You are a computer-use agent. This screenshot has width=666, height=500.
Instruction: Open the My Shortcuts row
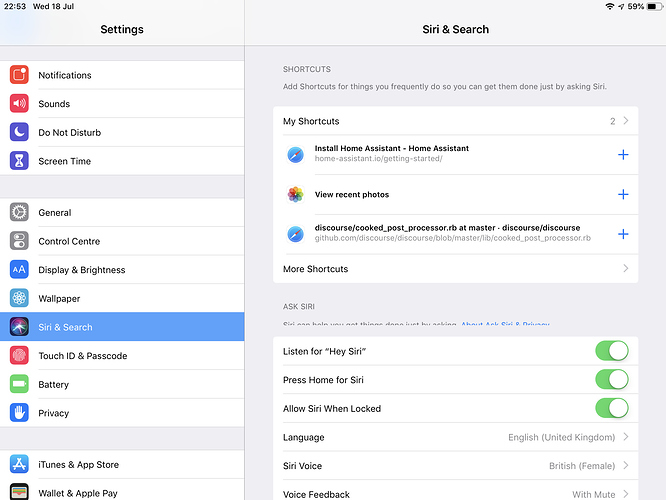coord(455,121)
